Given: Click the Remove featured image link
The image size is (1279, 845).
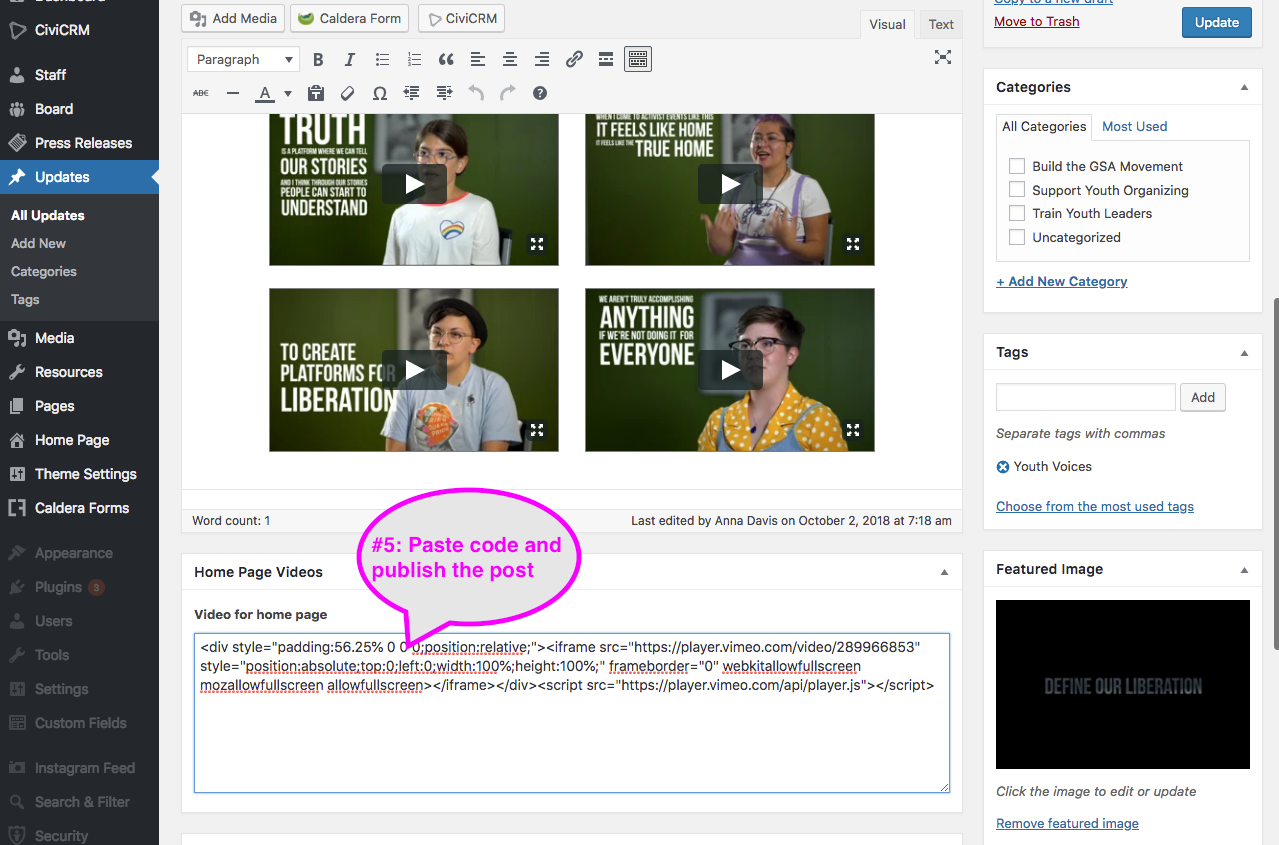Looking at the screenshot, I should click(1067, 824).
